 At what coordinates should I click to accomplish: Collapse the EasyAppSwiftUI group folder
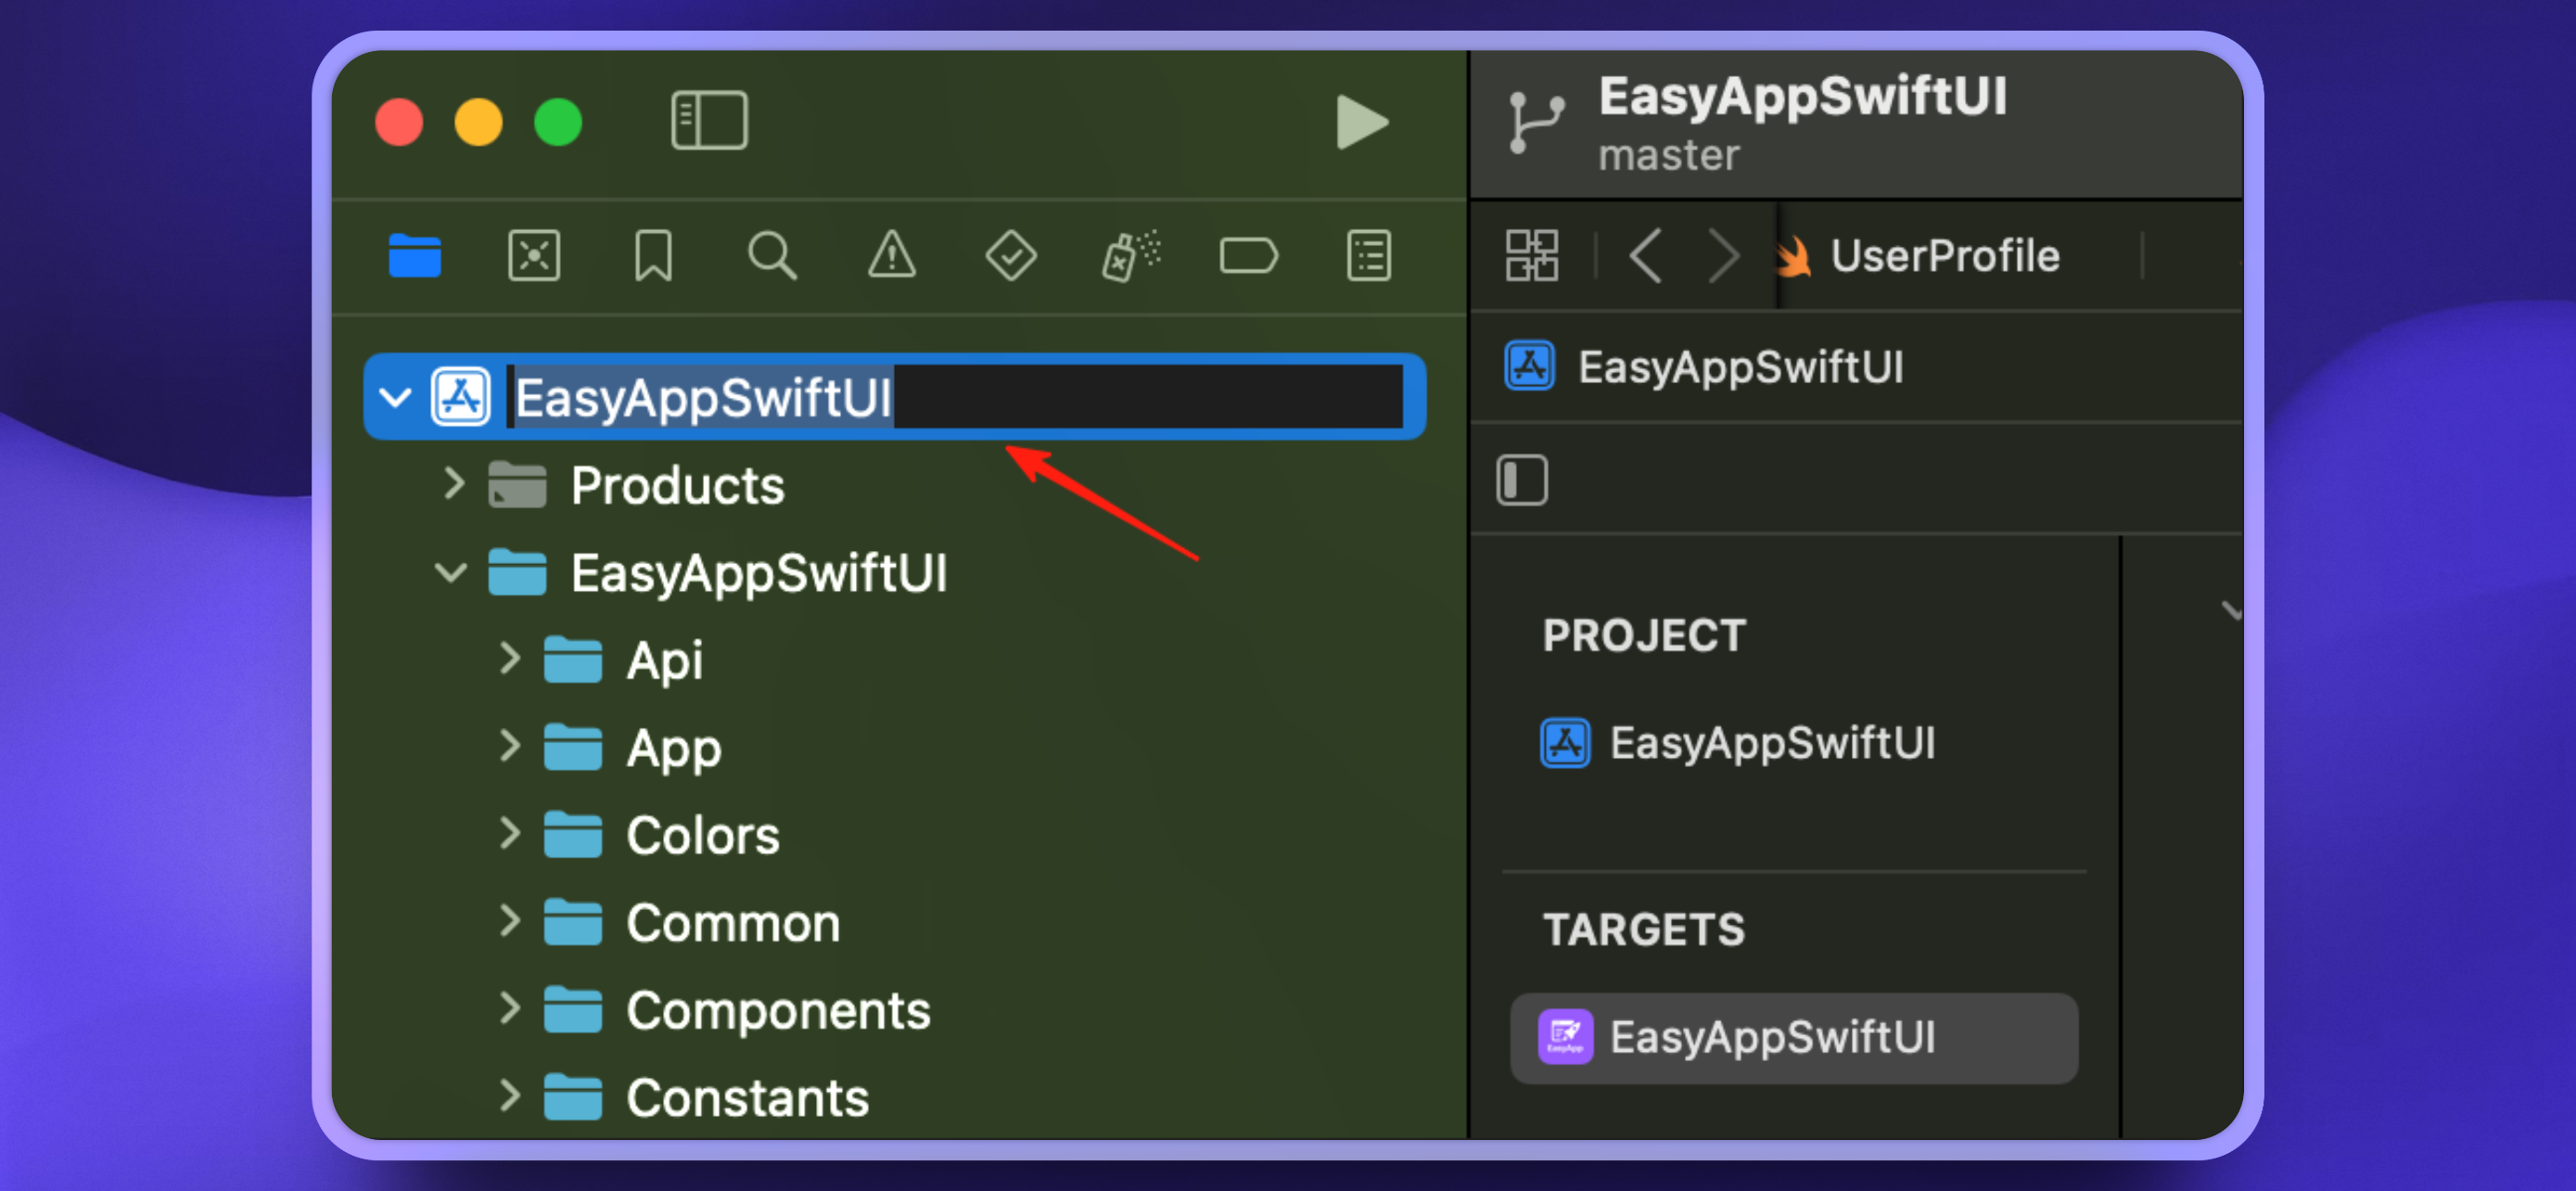coord(451,573)
